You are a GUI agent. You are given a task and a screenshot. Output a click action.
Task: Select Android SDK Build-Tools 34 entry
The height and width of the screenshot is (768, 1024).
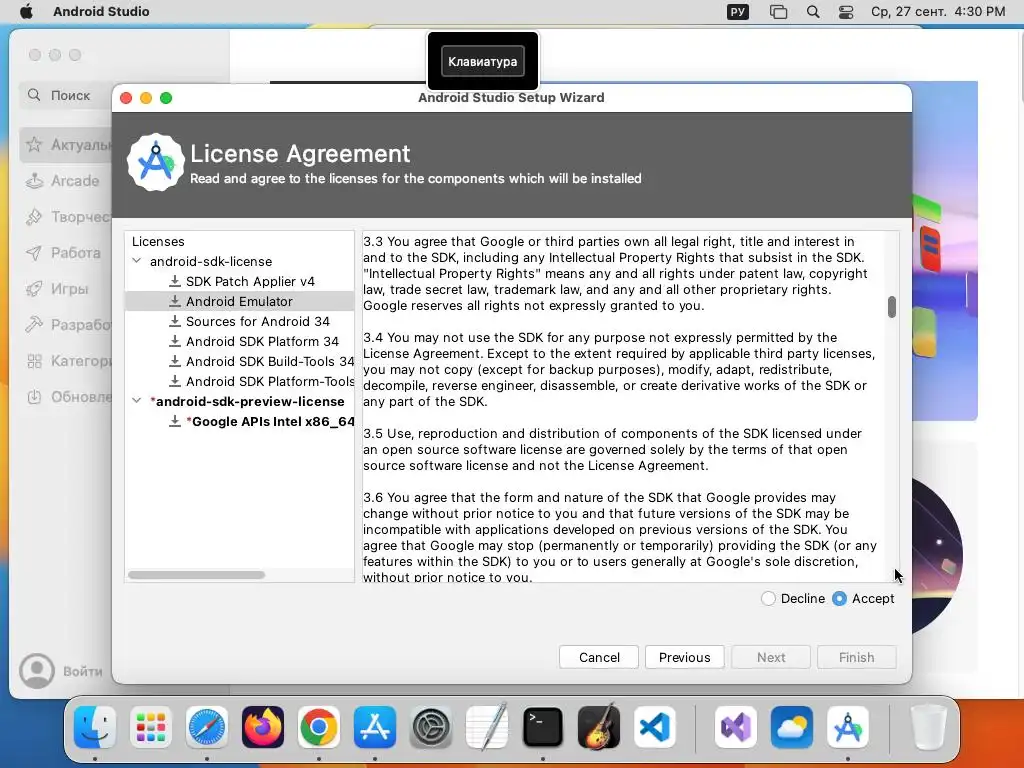(x=270, y=361)
